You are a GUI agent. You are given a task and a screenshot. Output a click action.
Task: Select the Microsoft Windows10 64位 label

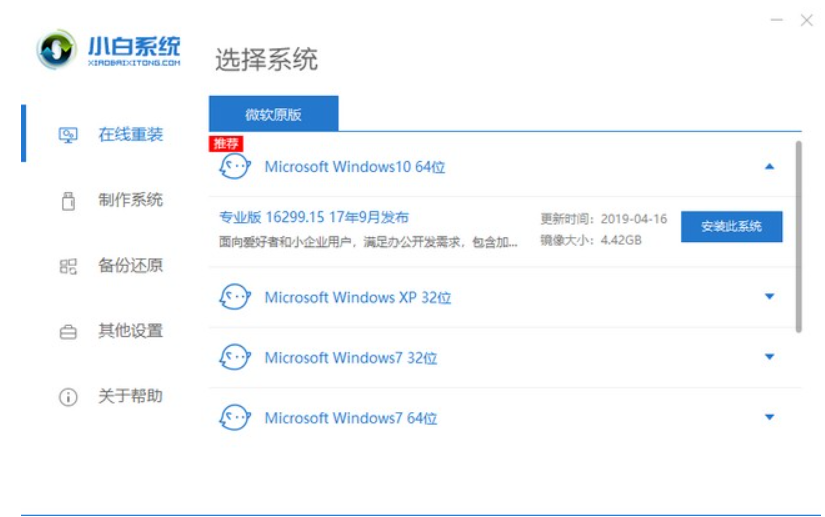[355, 167]
